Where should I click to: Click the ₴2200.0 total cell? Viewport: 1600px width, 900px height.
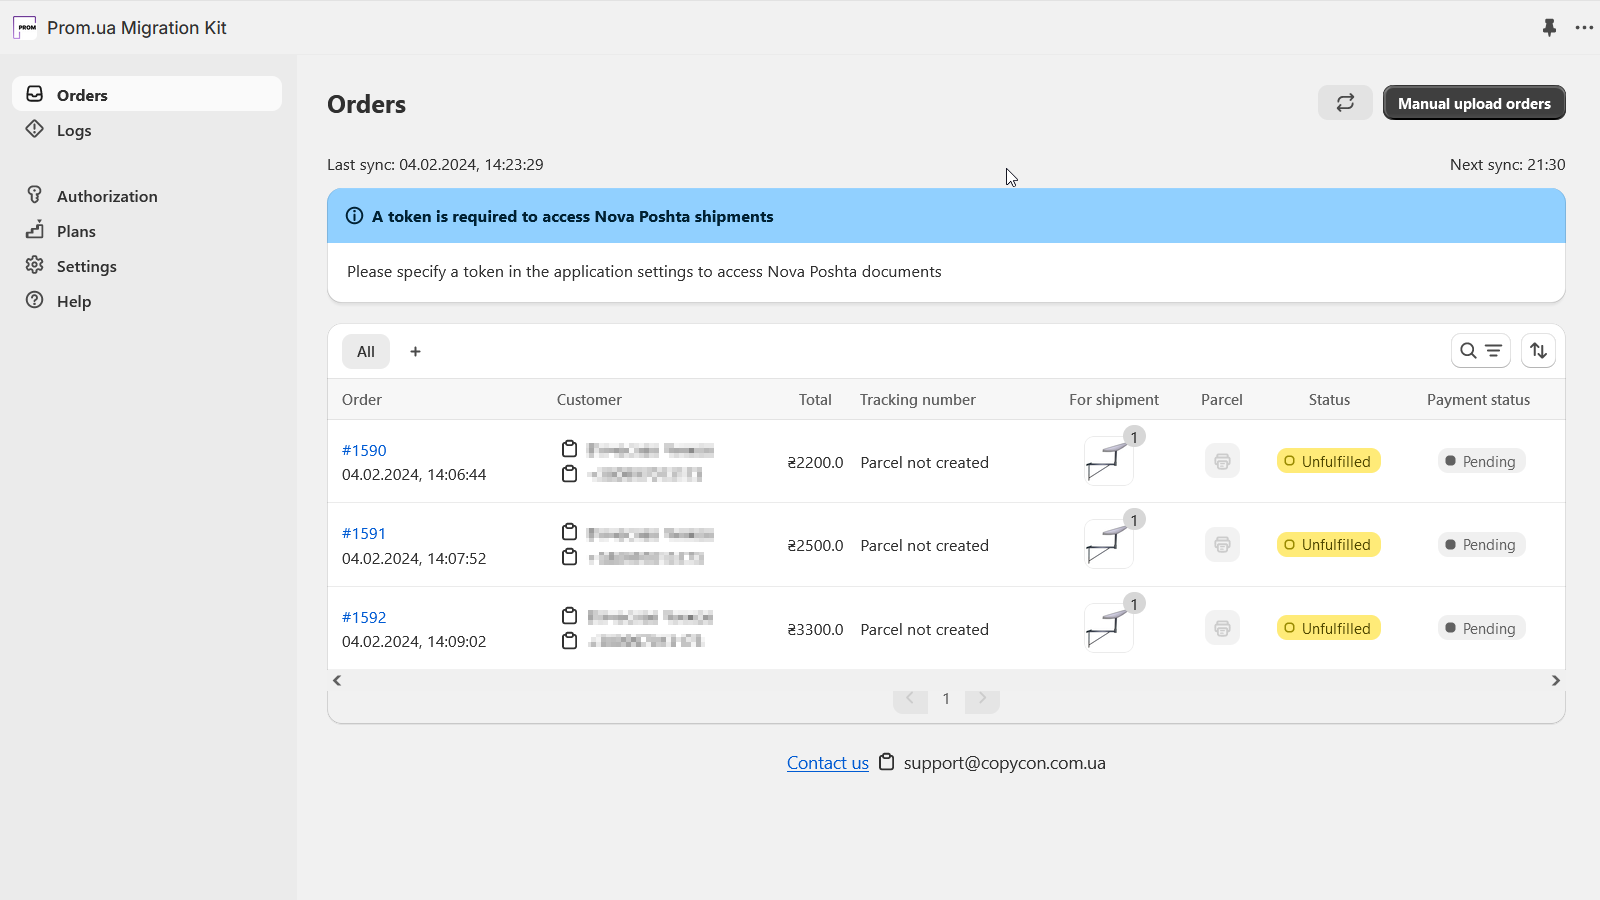pyautogui.click(x=815, y=462)
